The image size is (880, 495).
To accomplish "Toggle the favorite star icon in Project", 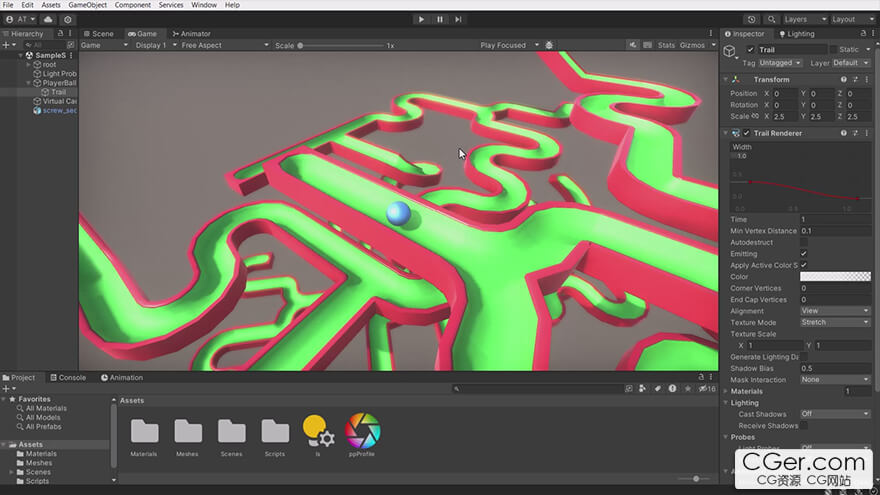I will (688, 388).
